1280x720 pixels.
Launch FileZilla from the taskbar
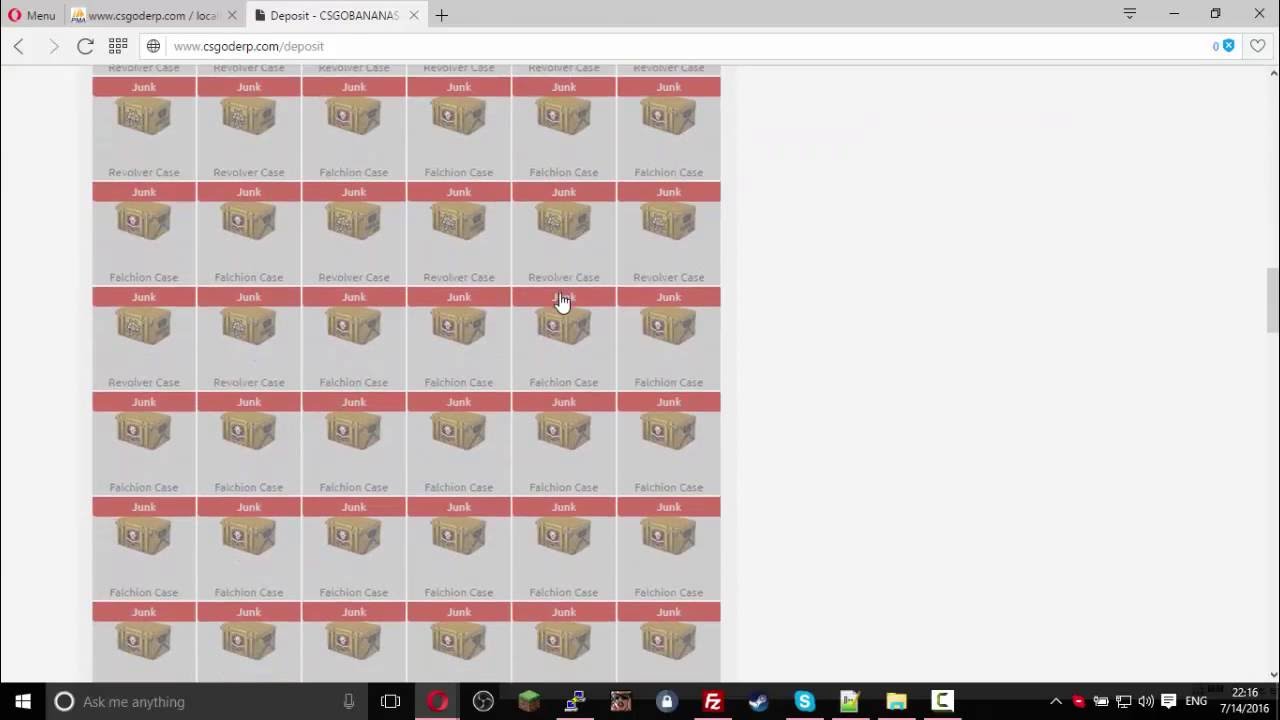point(713,701)
